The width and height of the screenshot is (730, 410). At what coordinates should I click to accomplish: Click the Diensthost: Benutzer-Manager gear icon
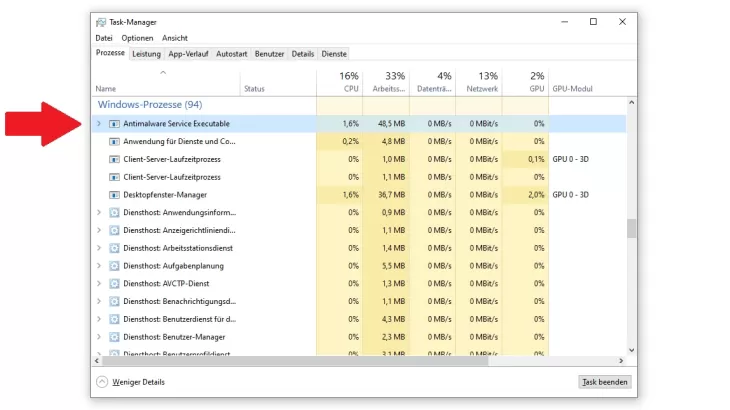113,337
